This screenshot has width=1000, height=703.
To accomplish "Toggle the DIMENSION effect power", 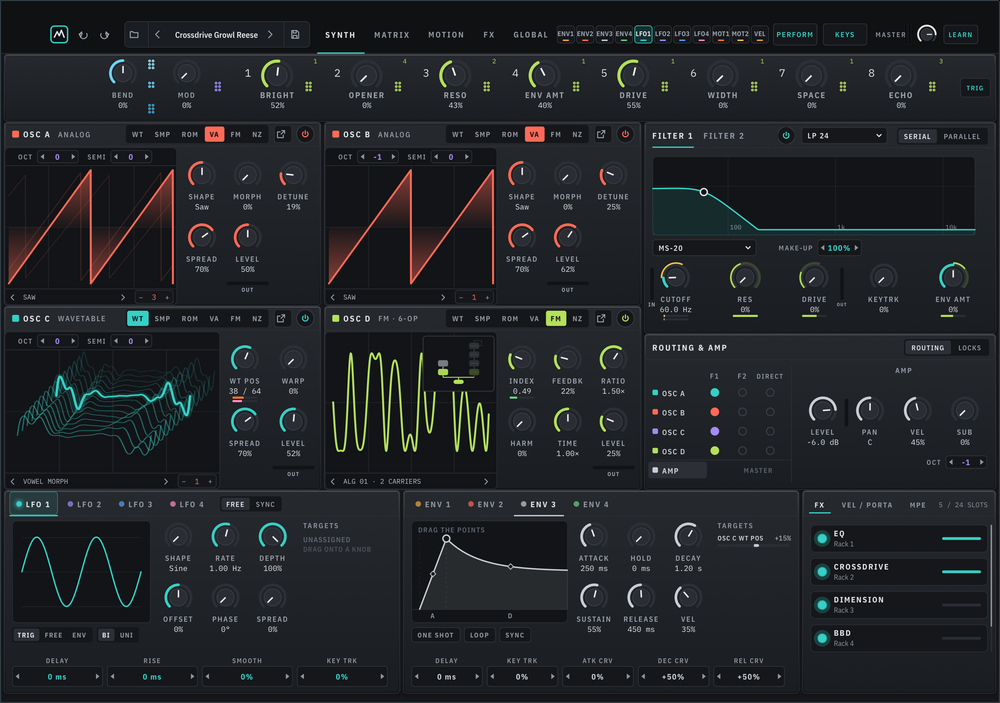I will pos(822,605).
